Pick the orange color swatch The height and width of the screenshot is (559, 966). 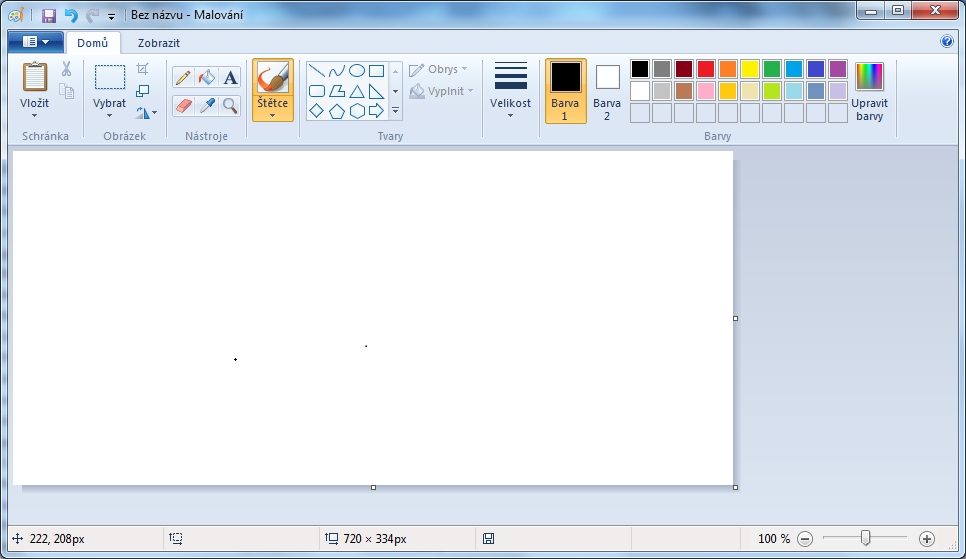coord(728,69)
